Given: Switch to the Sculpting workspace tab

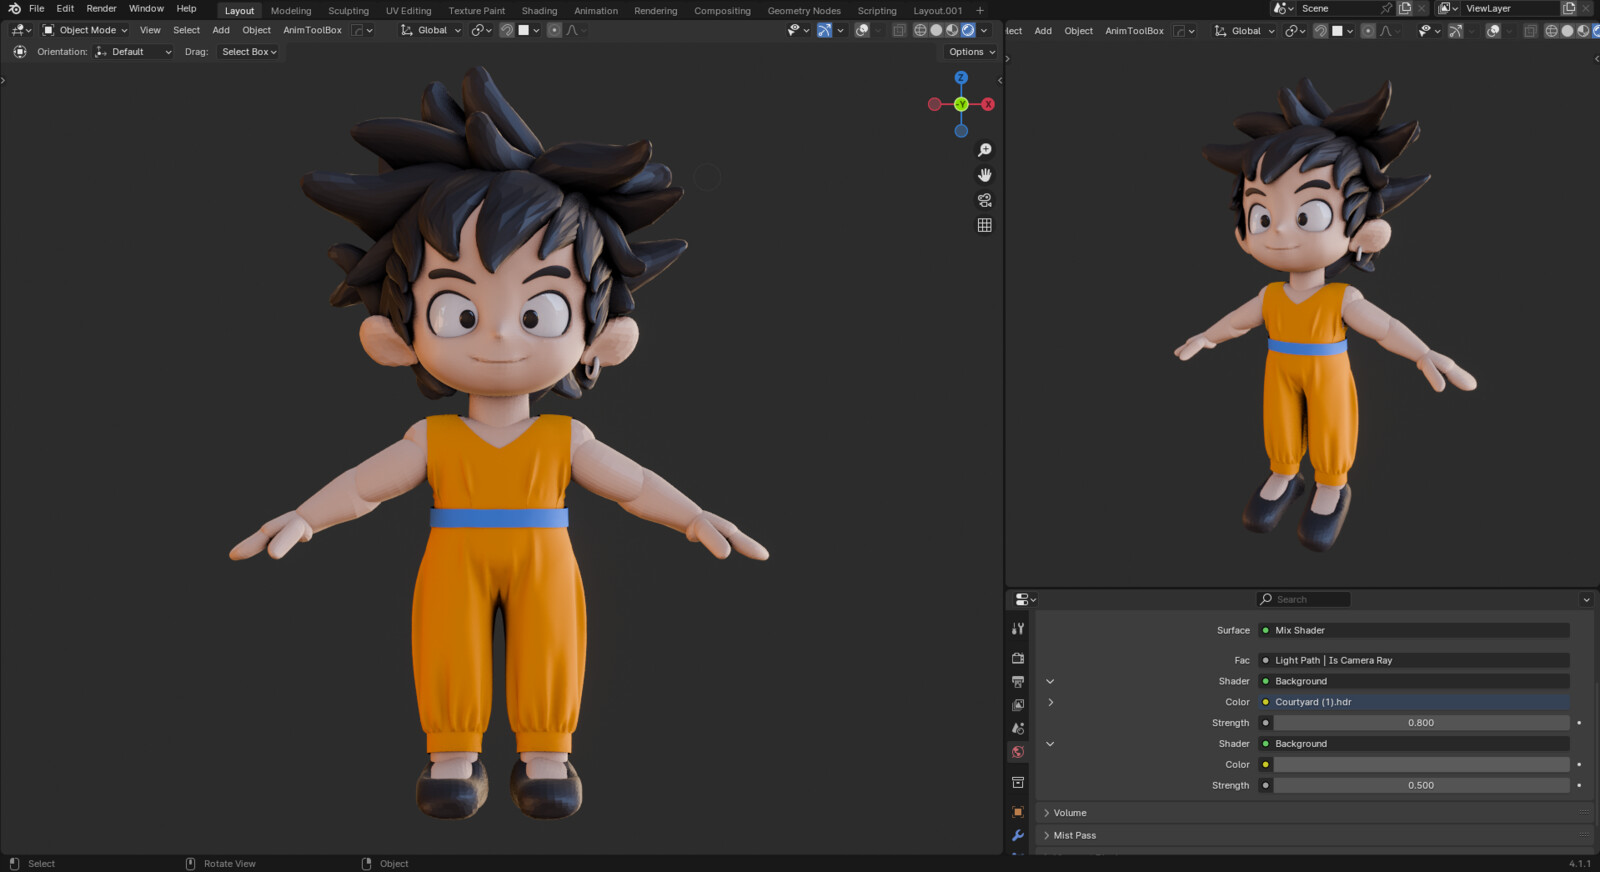Looking at the screenshot, I should (x=348, y=11).
